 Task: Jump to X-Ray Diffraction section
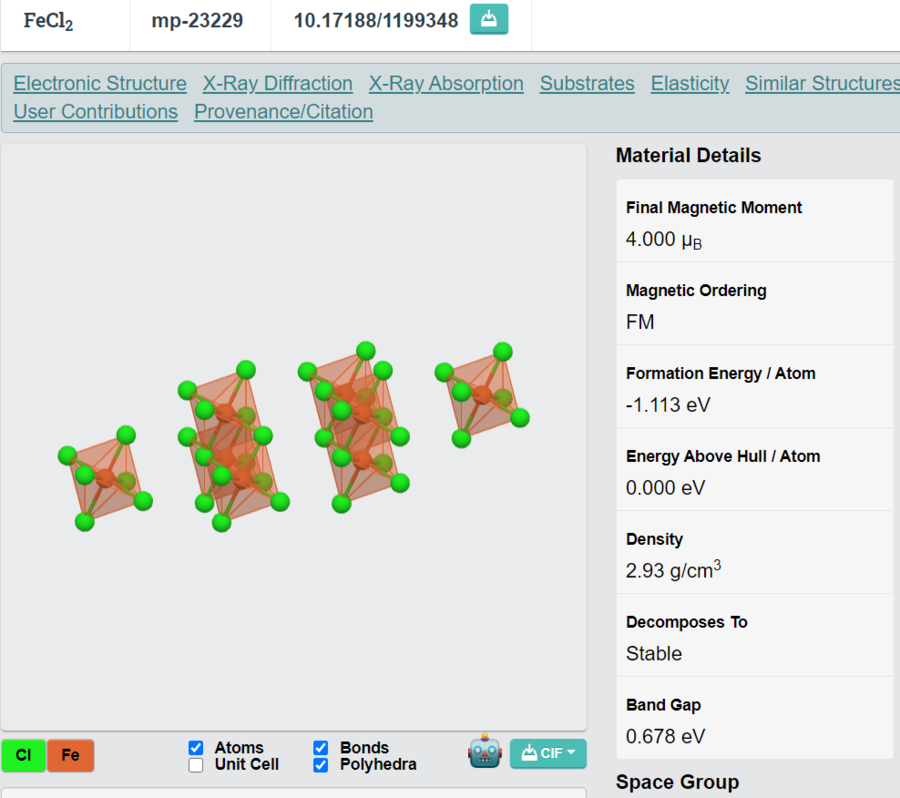pyautogui.click(x=277, y=84)
